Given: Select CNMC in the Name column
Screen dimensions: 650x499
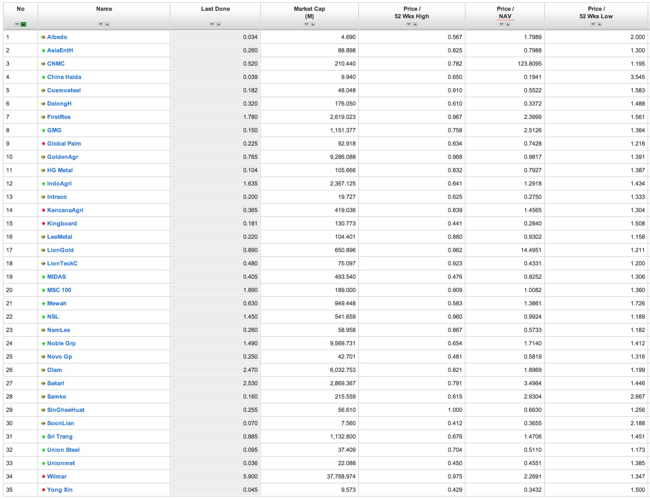Looking at the screenshot, I should pyautogui.click(x=56, y=63).
